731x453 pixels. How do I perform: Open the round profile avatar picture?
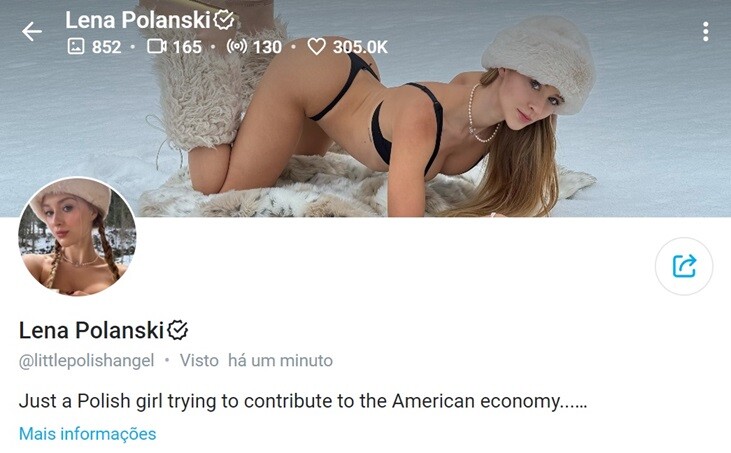point(77,236)
